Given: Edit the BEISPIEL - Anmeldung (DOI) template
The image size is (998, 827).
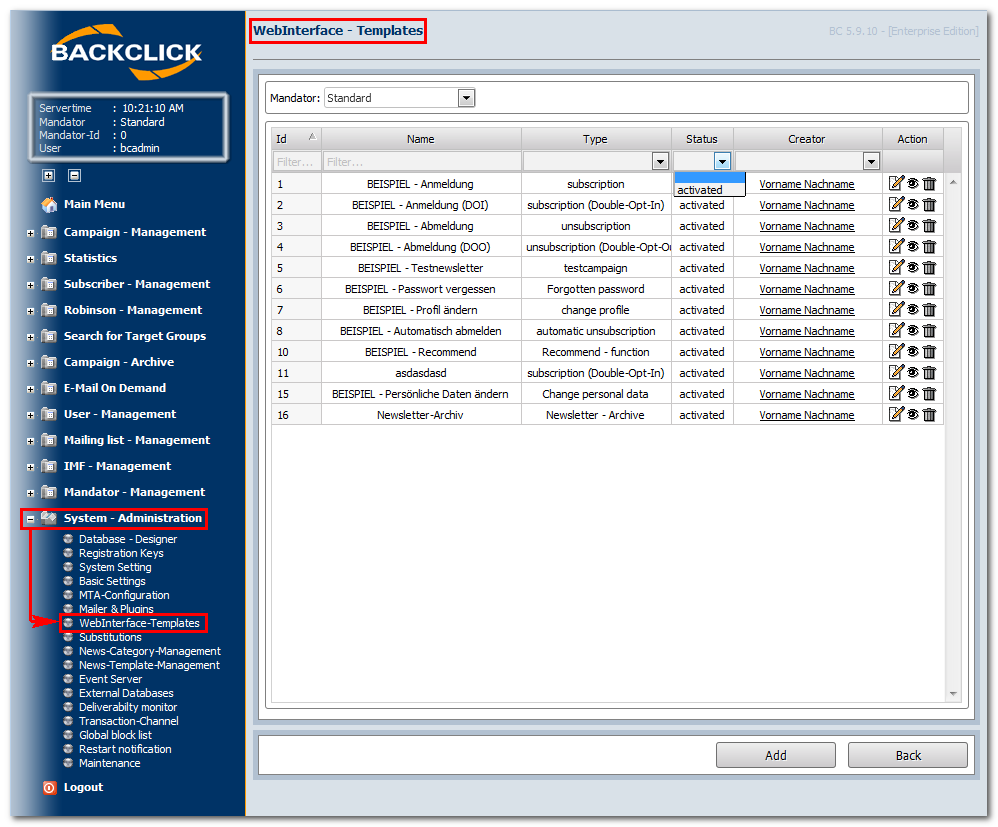Looking at the screenshot, I should pyautogui.click(x=896, y=204).
